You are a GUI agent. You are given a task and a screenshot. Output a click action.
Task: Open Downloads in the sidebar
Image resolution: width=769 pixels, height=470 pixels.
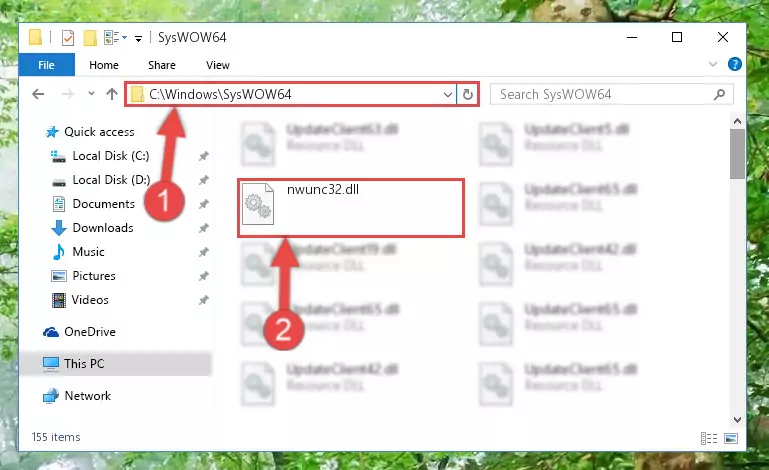pos(103,228)
